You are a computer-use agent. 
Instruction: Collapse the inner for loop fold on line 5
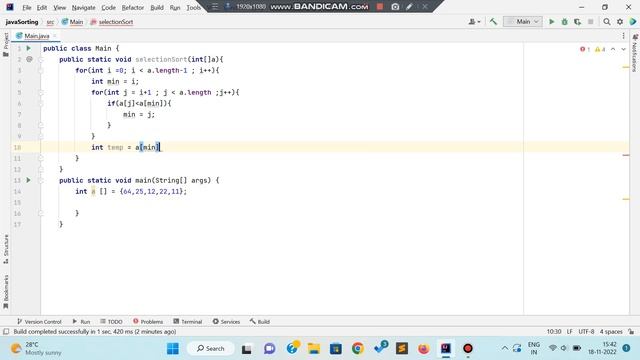tap(40, 92)
